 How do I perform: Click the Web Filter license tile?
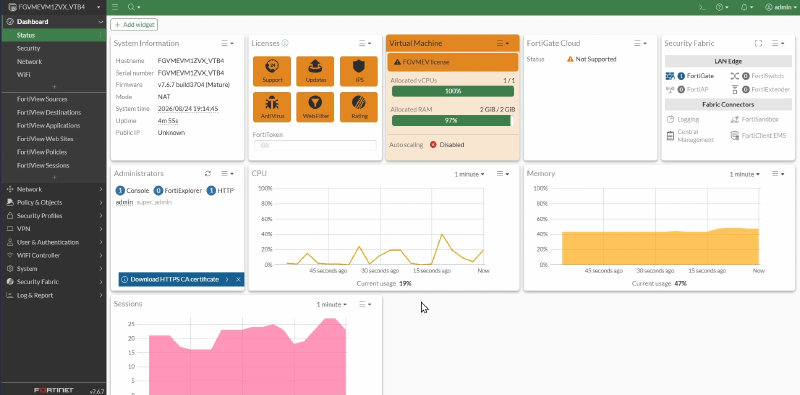[315, 107]
